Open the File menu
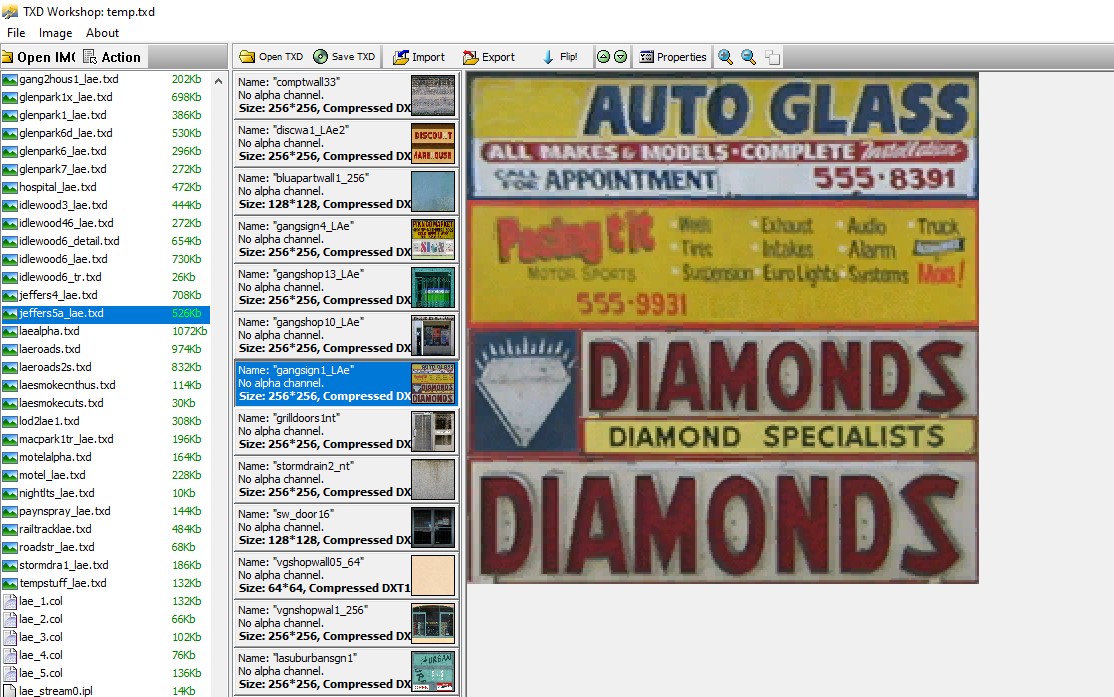This screenshot has width=1114, height=697. (16, 33)
